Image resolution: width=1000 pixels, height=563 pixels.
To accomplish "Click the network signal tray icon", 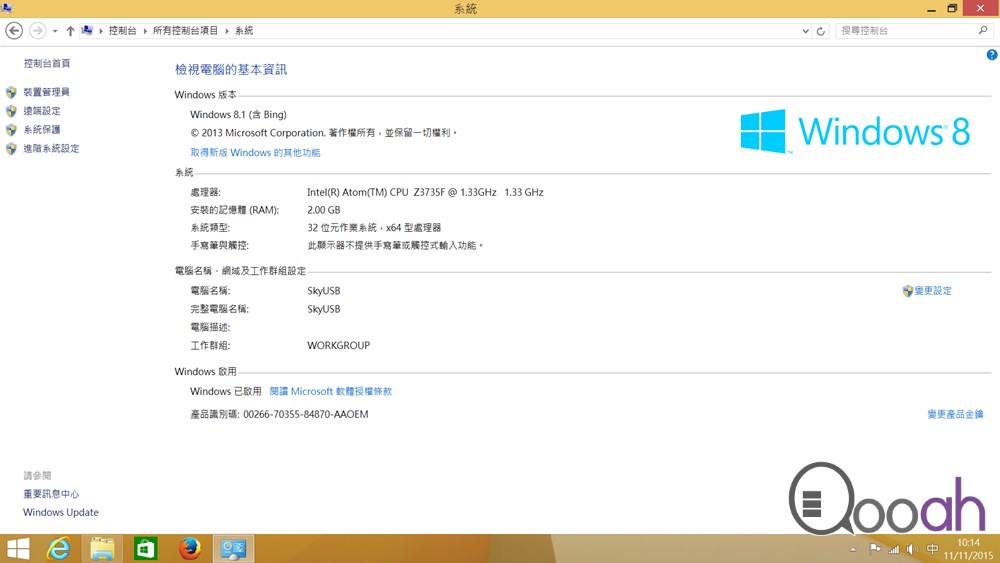I will coord(893,549).
